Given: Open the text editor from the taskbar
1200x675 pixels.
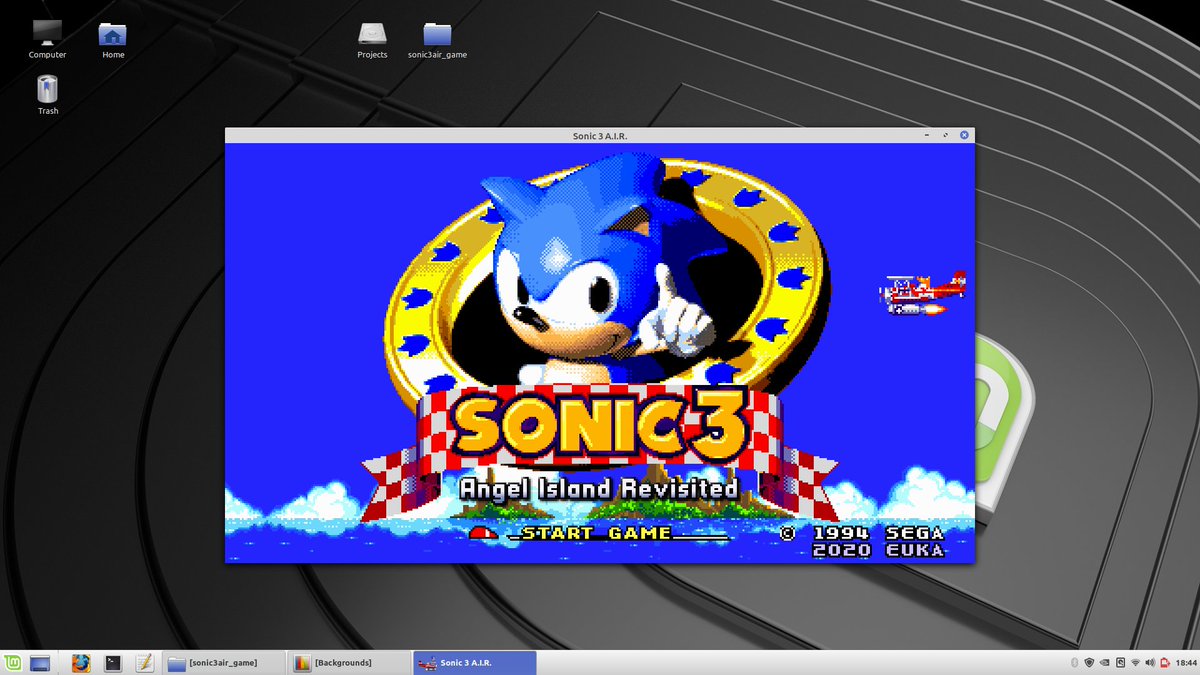Looking at the screenshot, I should (143, 662).
